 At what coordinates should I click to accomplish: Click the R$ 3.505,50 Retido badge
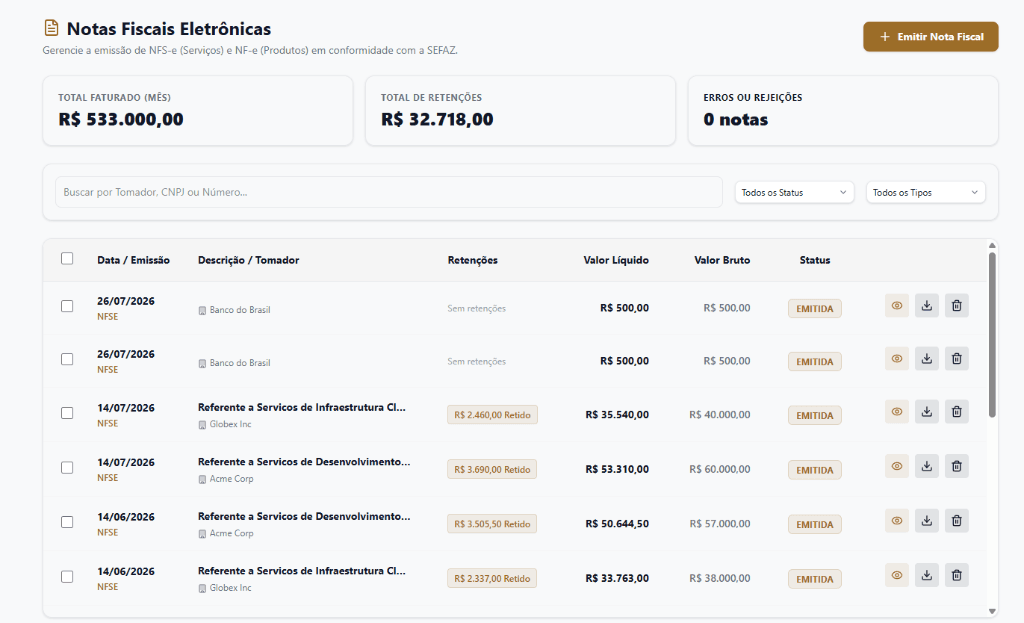click(x=492, y=524)
